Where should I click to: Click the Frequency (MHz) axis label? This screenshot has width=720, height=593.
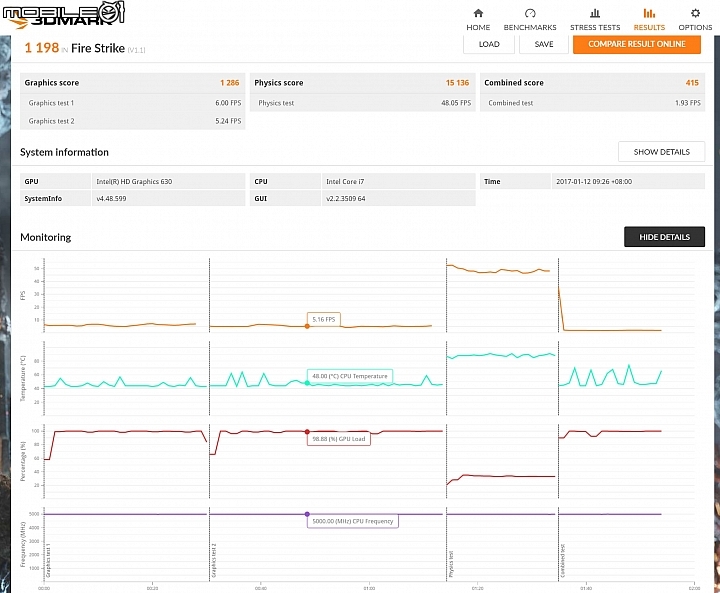22,544
